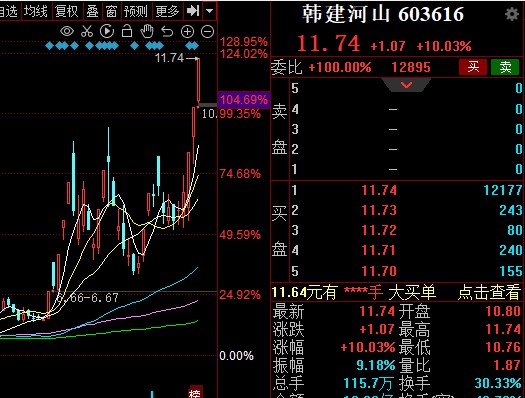Start the circular playback replay icon
Viewport: 525px width, 398px height.
coord(107,31)
